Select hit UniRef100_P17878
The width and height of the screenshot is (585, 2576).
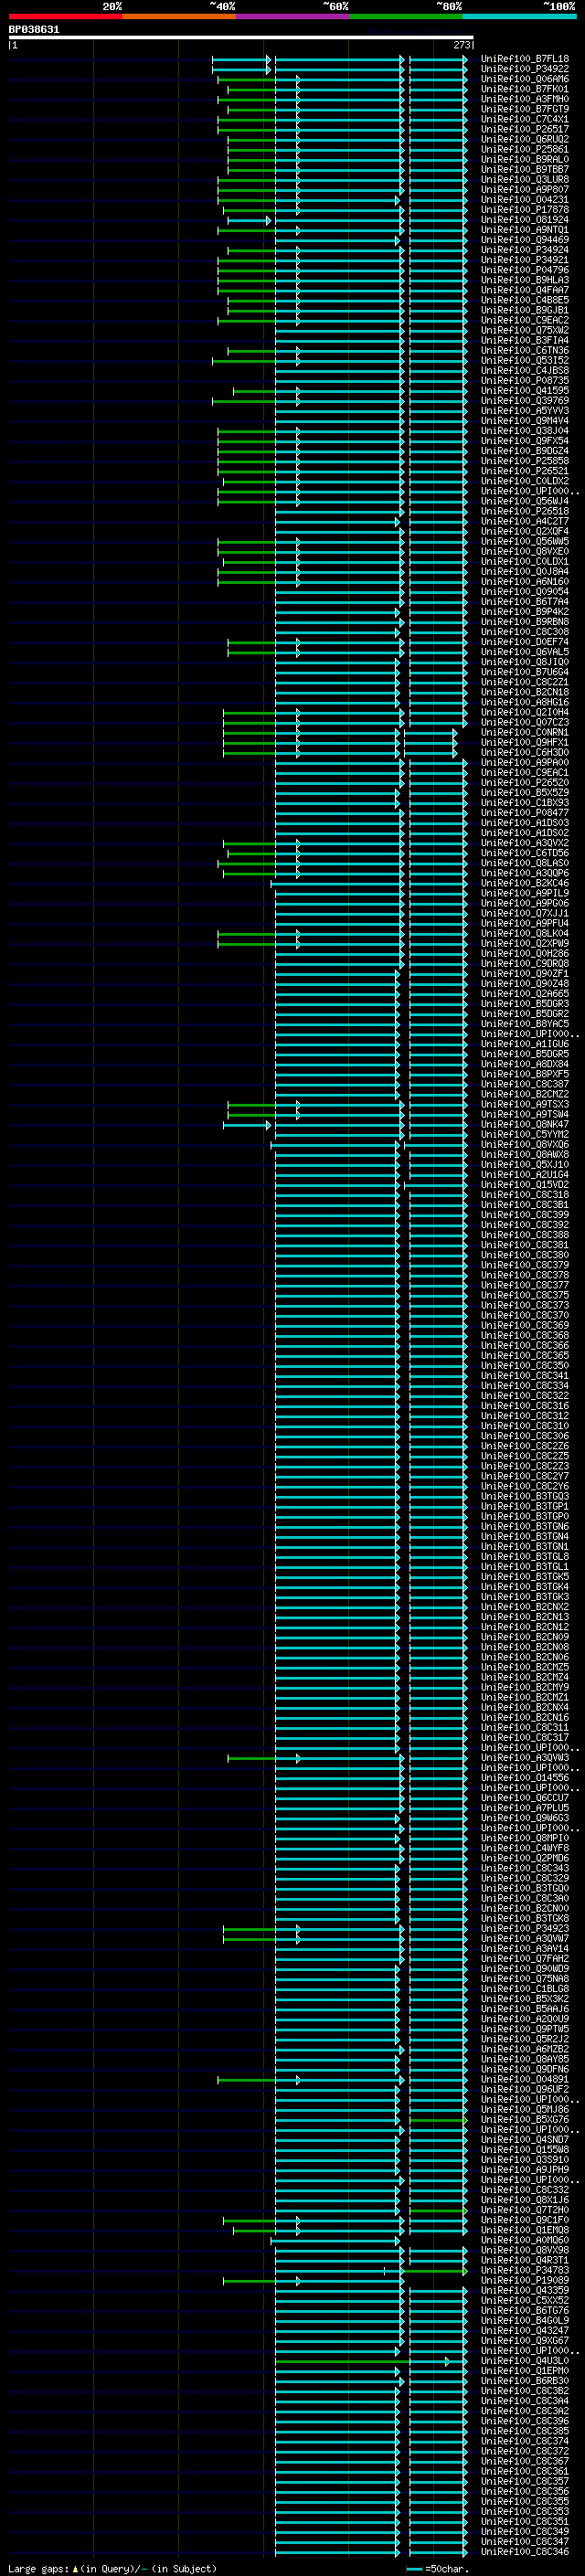524,209
